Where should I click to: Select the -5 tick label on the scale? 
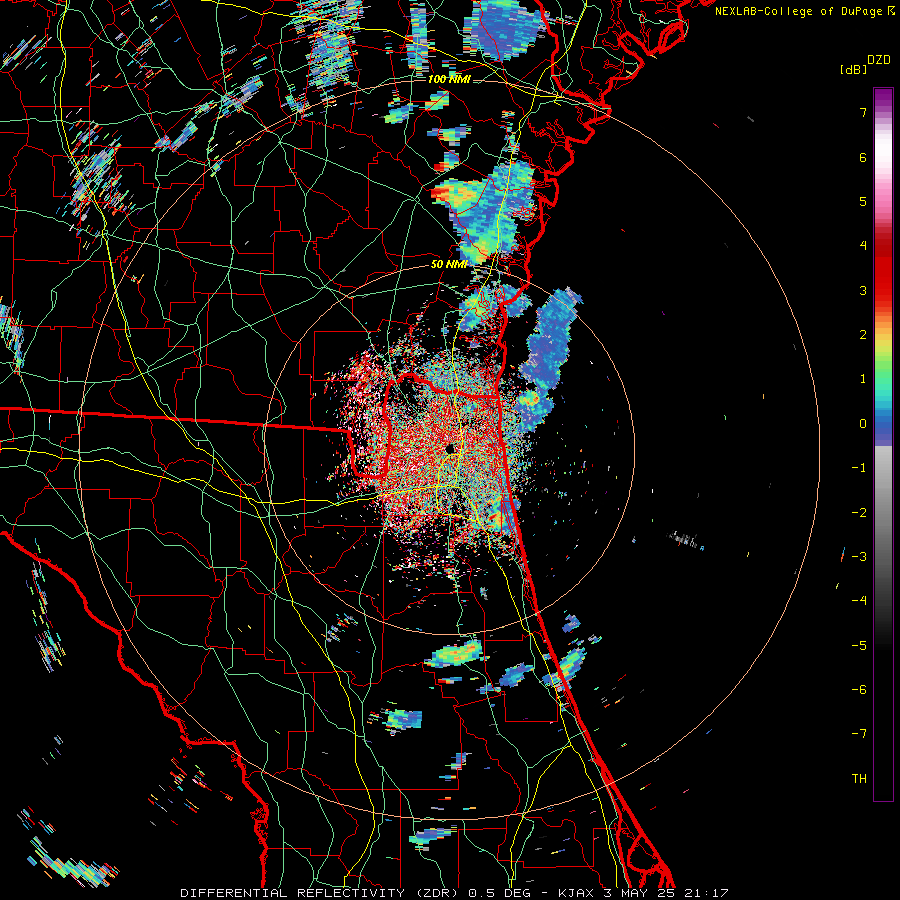pyautogui.click(x=859, y=646)
